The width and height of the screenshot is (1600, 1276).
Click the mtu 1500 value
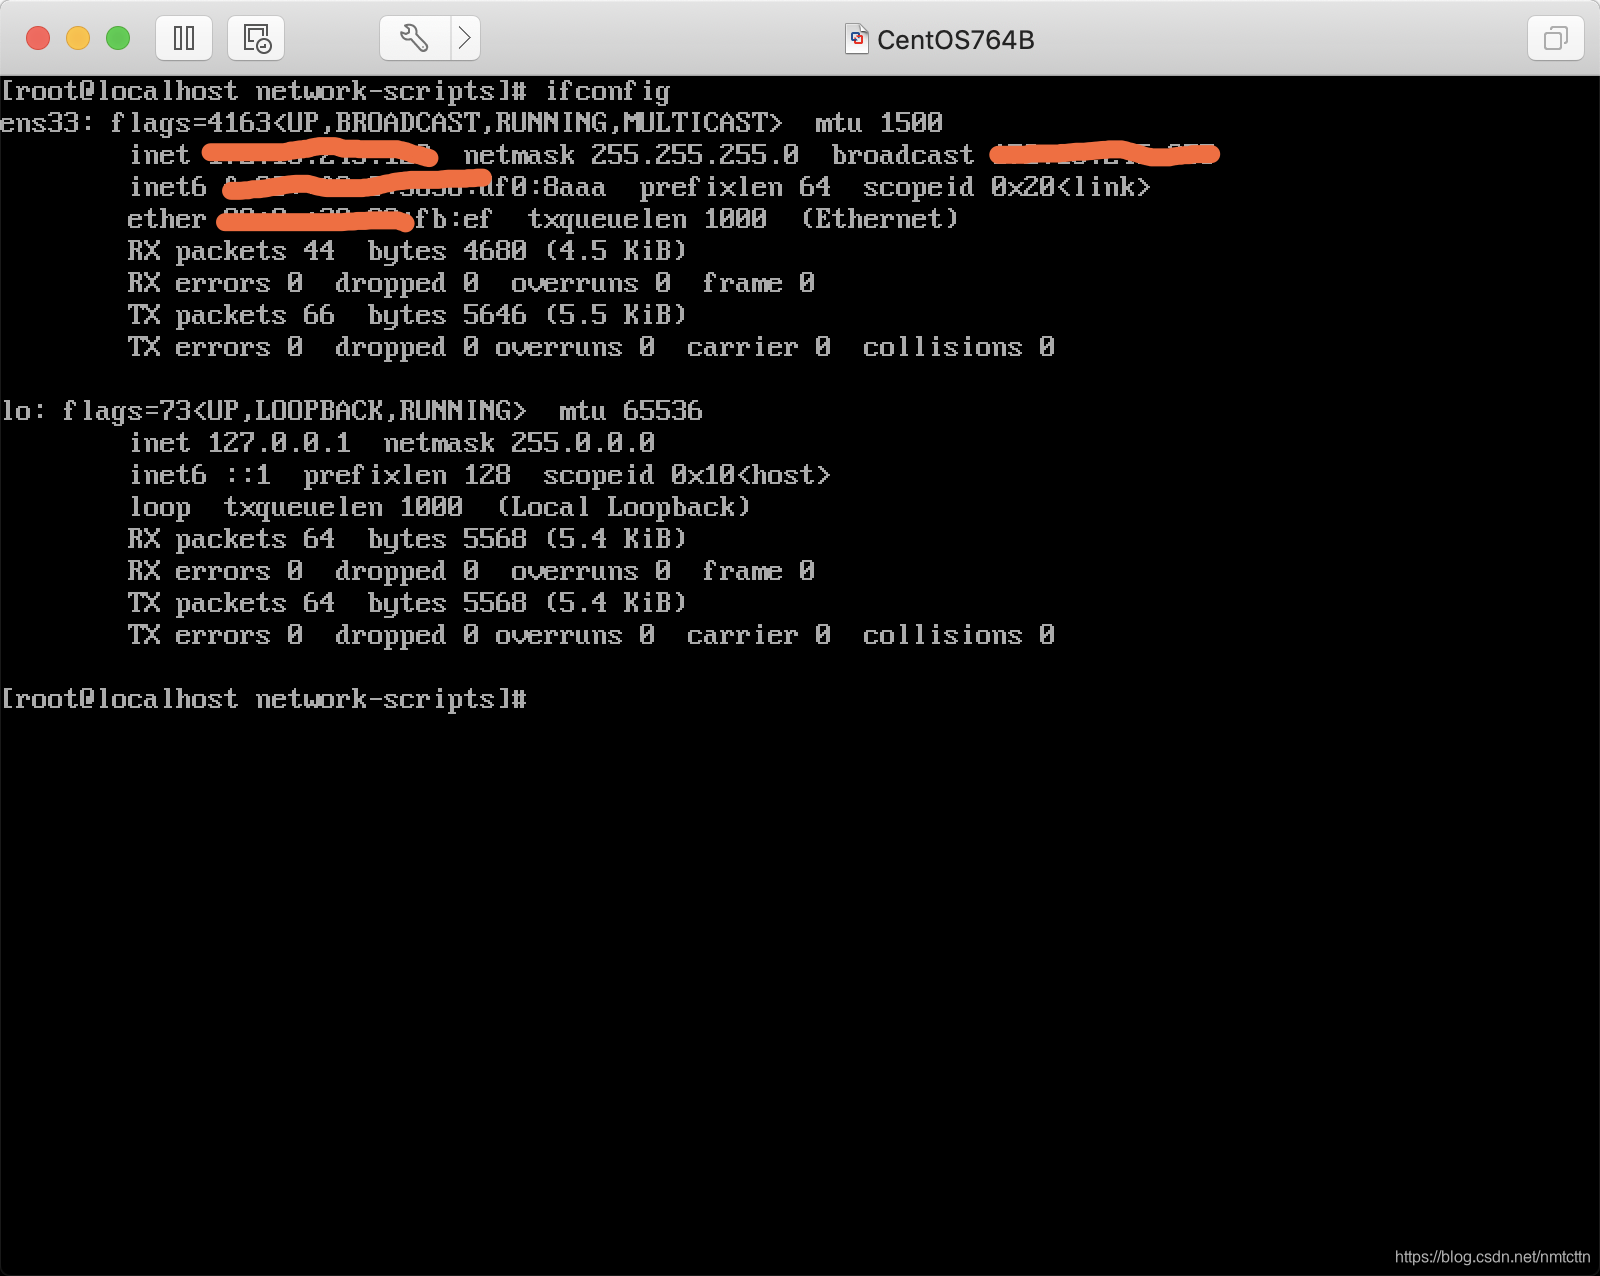click(x=878, y=123)
